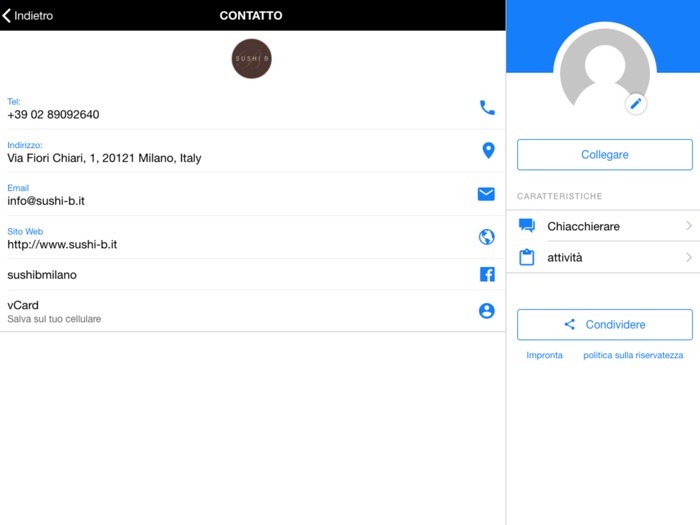This screenshot has width=700, height=525.
Task: Expand the attività chevron
Action: click(689, 257)
